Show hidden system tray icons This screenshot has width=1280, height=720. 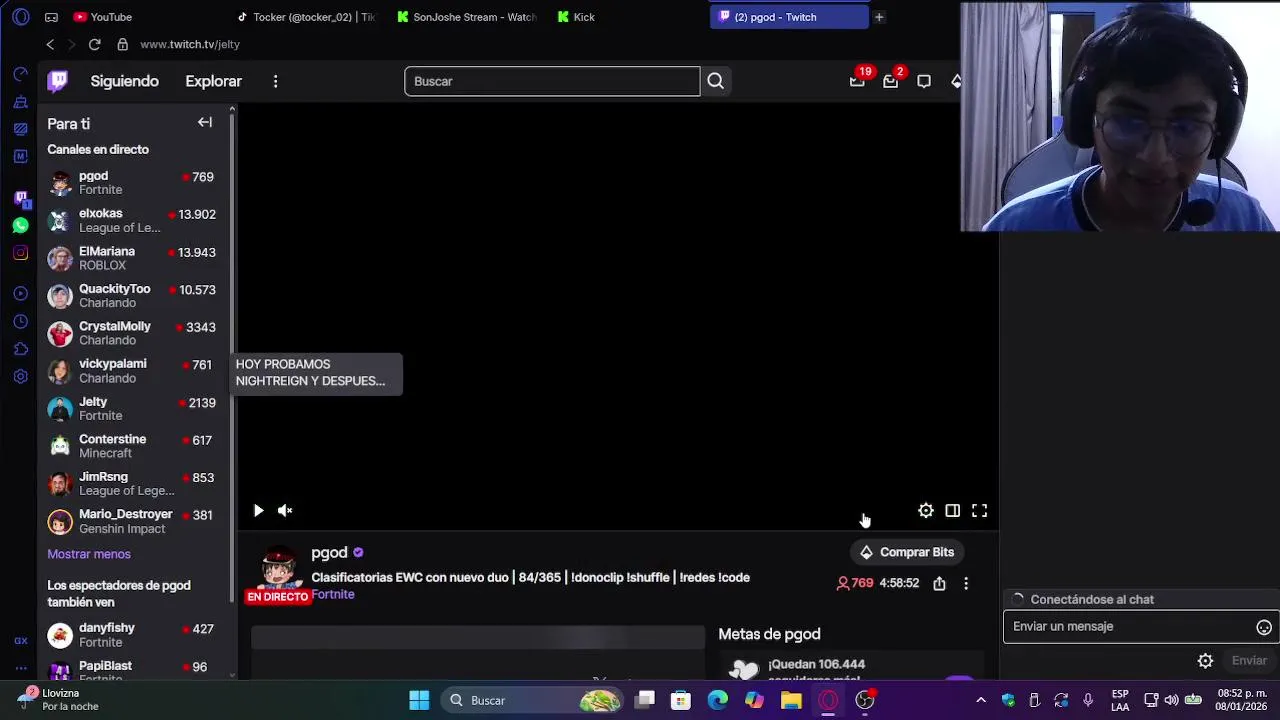pyautogui.click(x=980, y=700)
